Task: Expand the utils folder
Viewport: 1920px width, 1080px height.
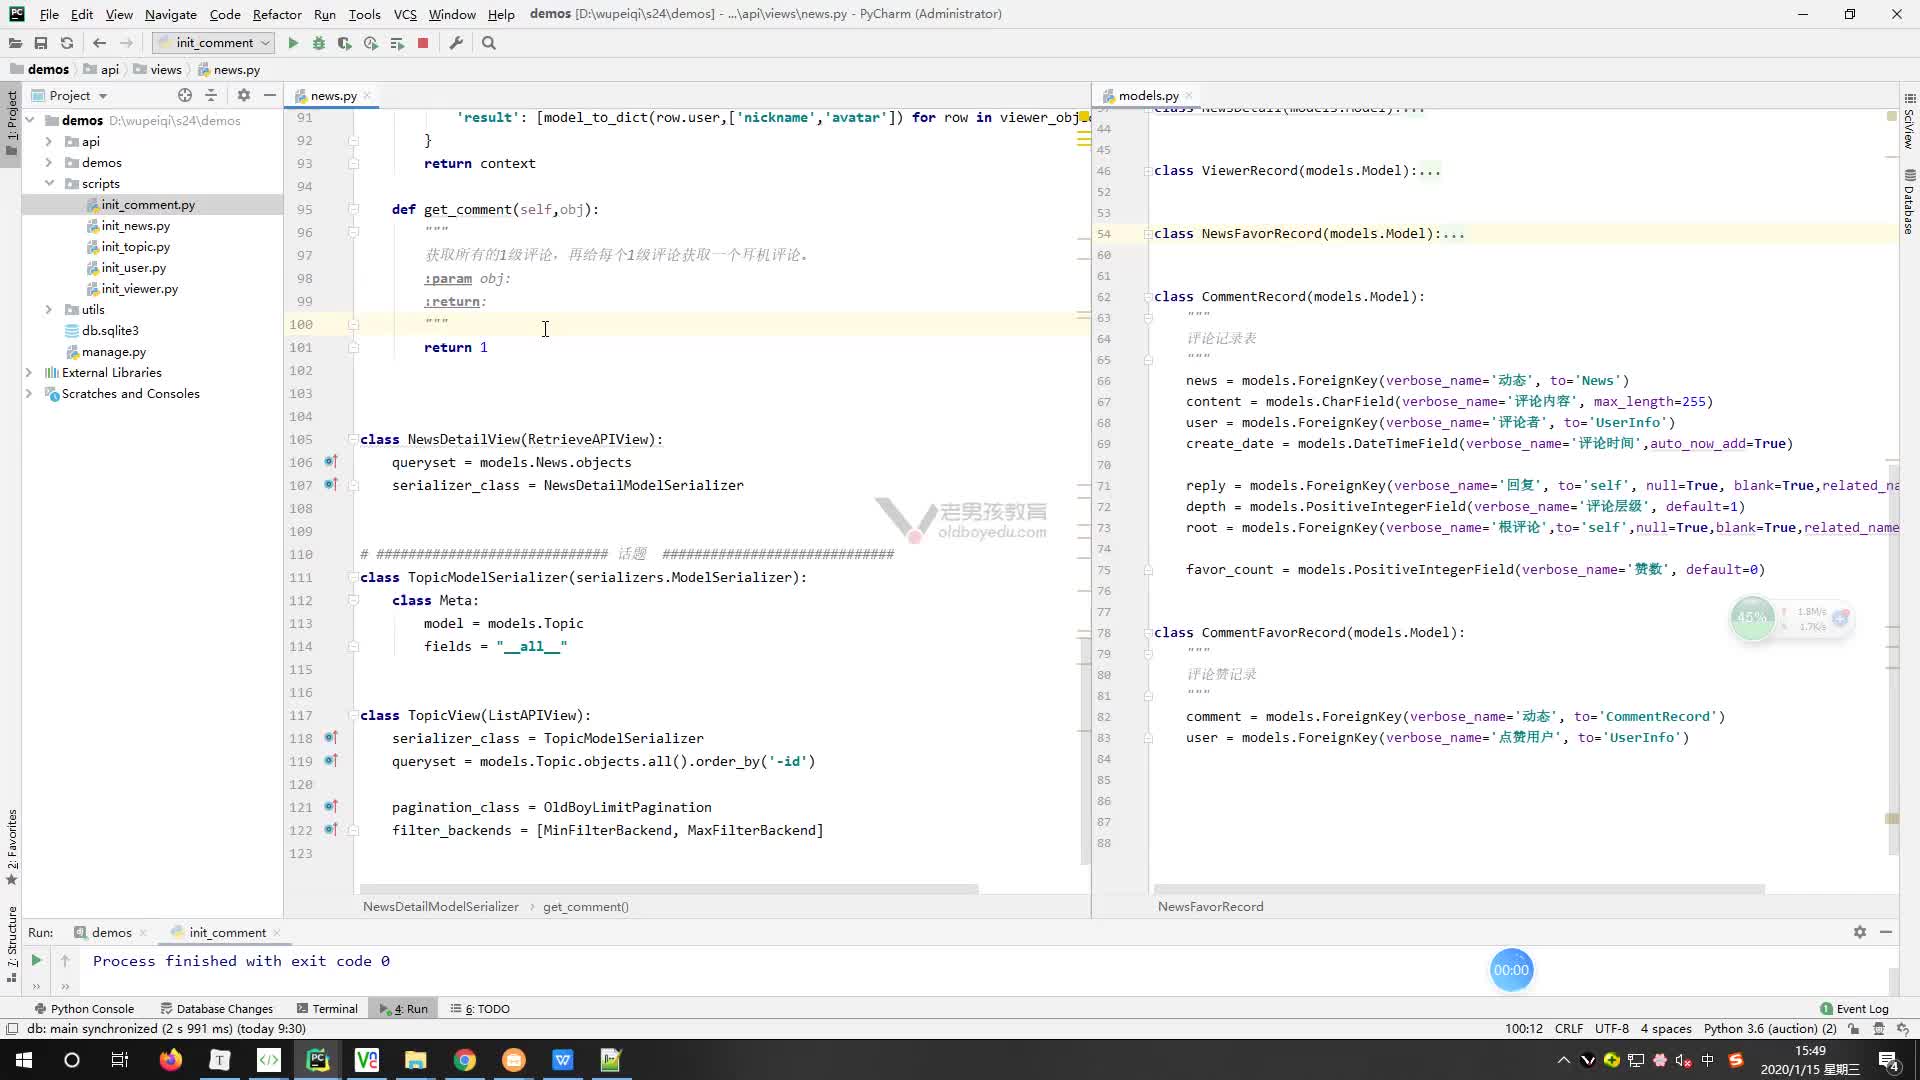Action: point(48,309)
